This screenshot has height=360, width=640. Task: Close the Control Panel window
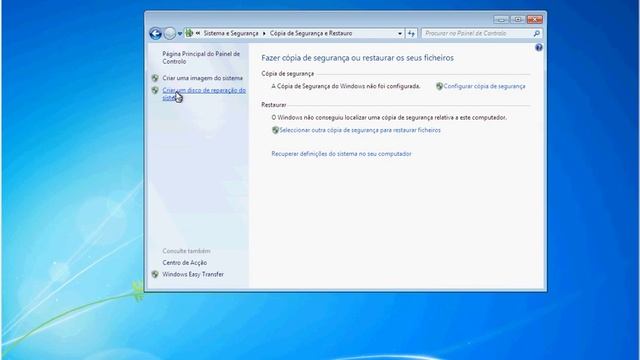[x=535, y=19]
